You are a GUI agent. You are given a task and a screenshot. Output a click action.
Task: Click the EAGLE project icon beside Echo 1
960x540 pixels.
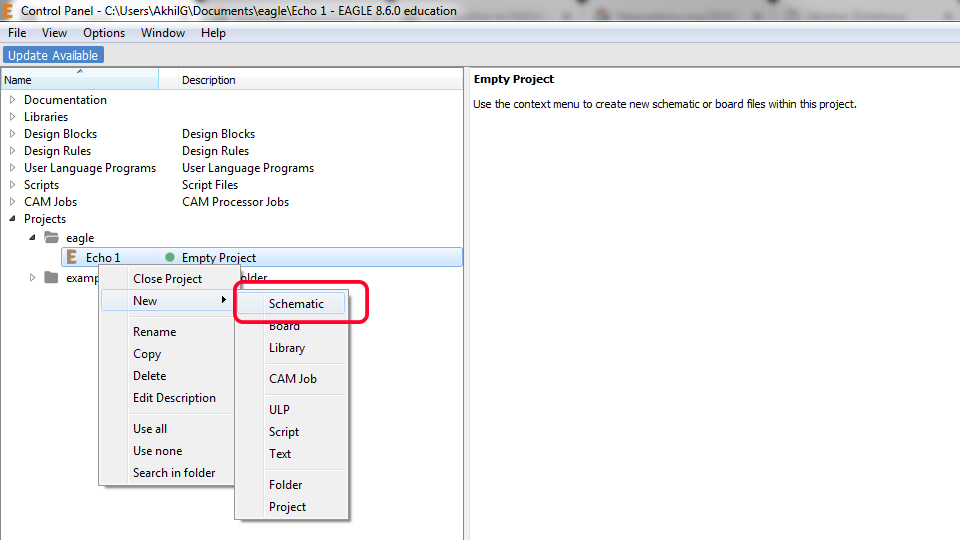pos(72,257)
